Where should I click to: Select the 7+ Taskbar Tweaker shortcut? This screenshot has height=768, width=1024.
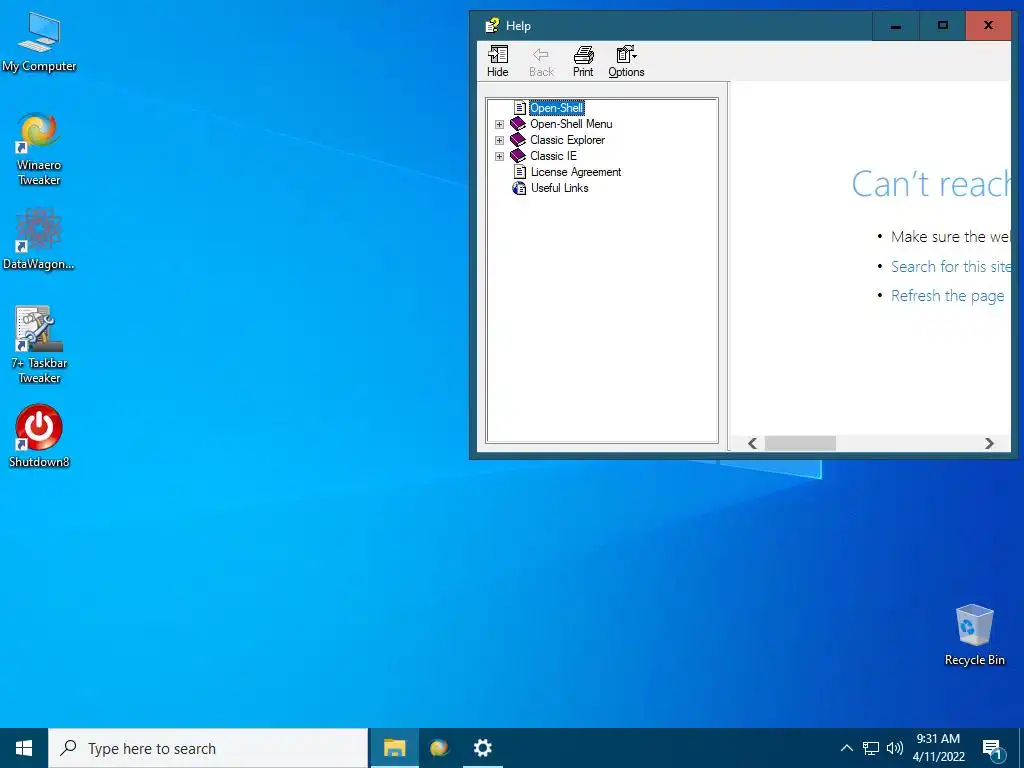[x=39, y=345]
